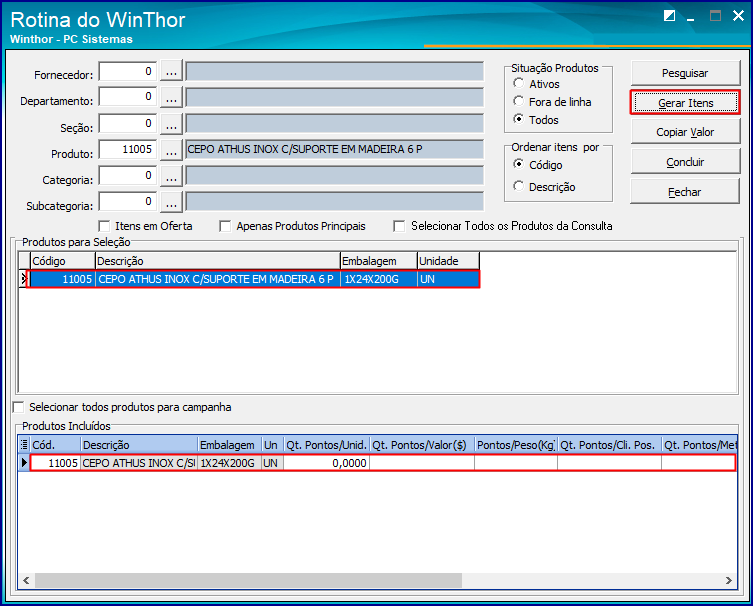The height and width of the screenshot is (606, 753).
Task: Click the 0,0000 points cell in included products
Action: (x=327, y=463)
